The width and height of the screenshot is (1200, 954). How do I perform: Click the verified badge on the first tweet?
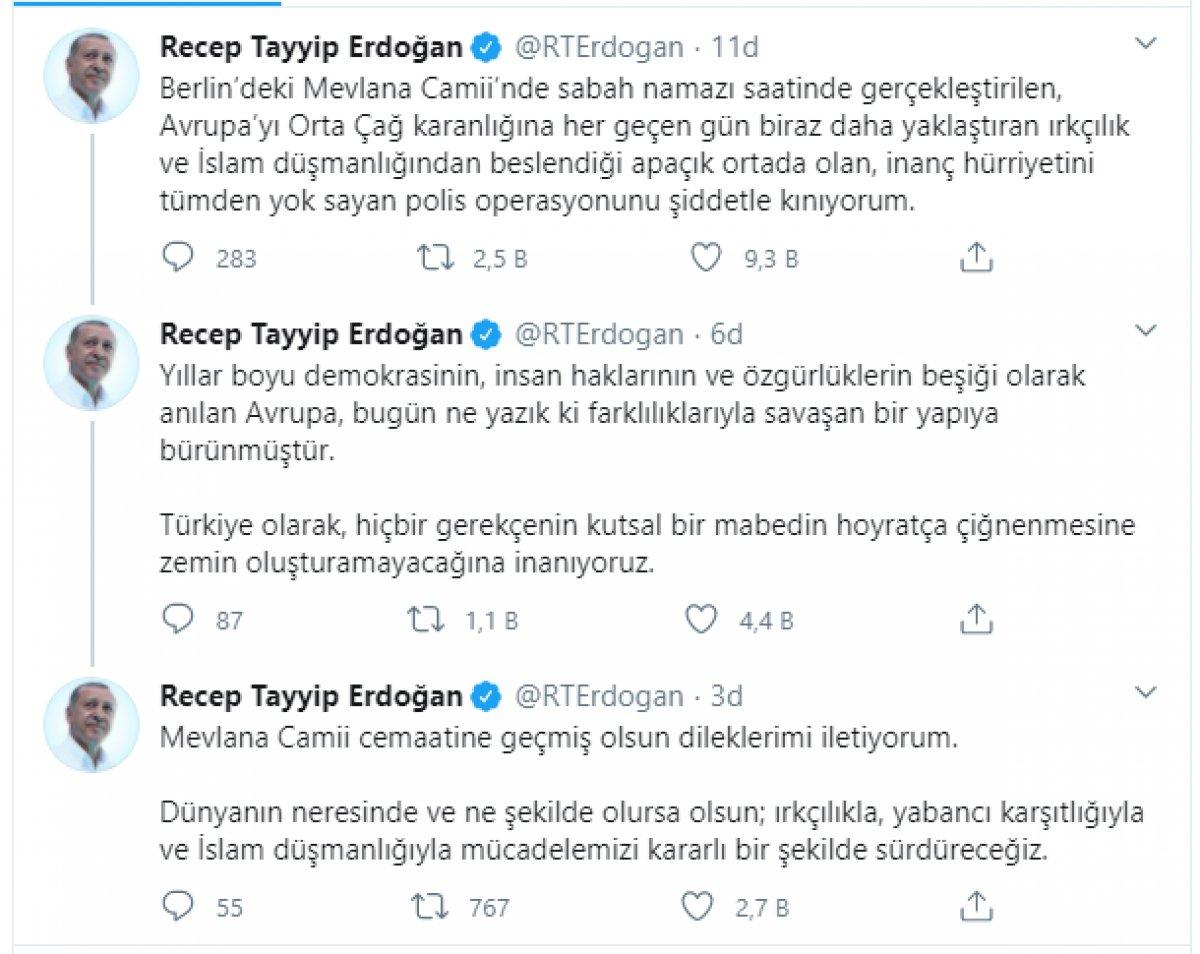[x=486, y=46]
